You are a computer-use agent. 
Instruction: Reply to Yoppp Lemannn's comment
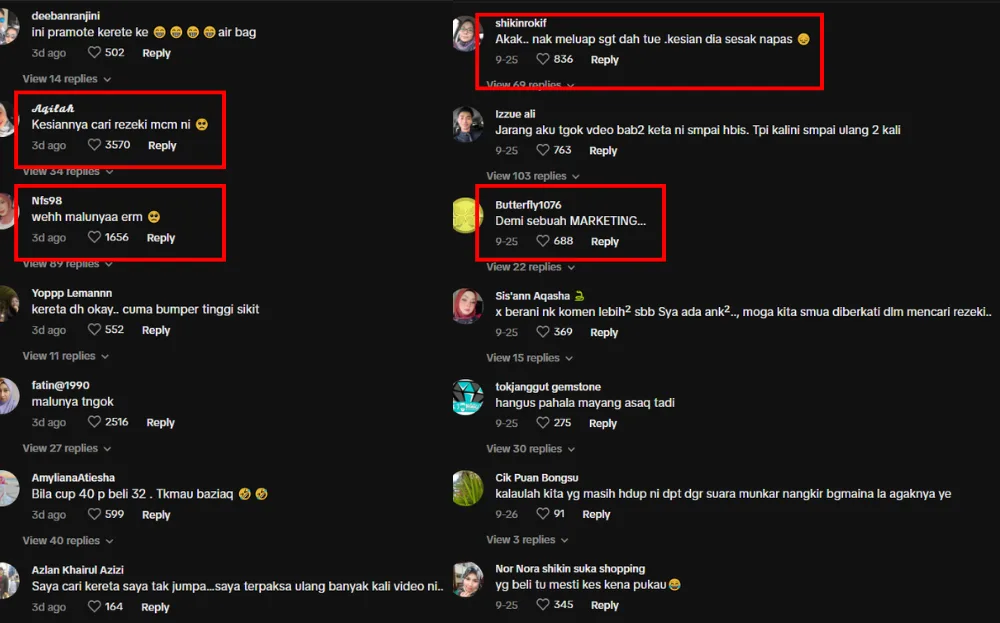click(x=156, y=330)
